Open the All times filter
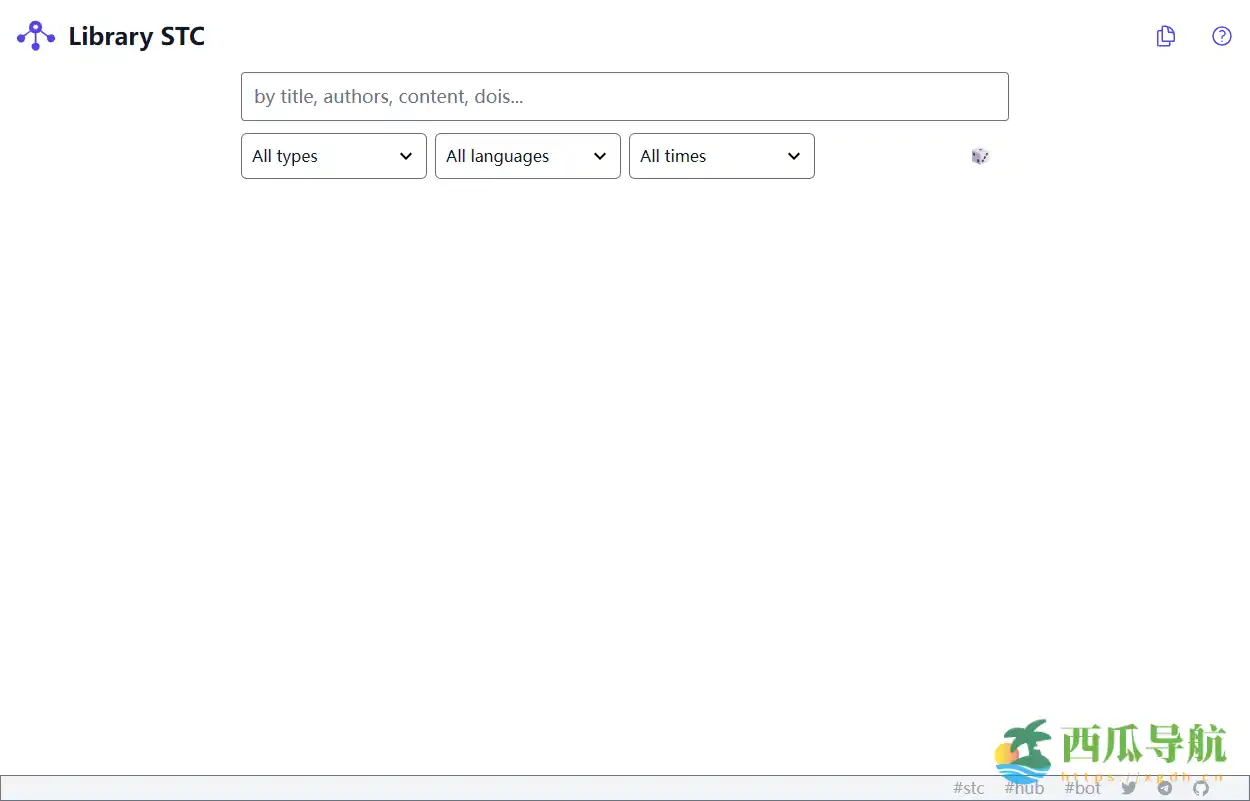 708,156
